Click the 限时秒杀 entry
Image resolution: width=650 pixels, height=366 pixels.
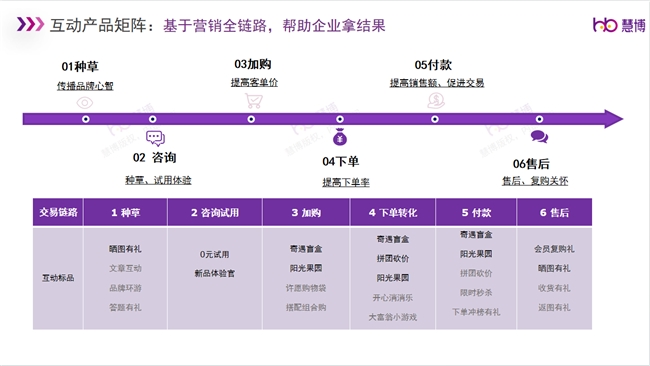click(476, 293)
